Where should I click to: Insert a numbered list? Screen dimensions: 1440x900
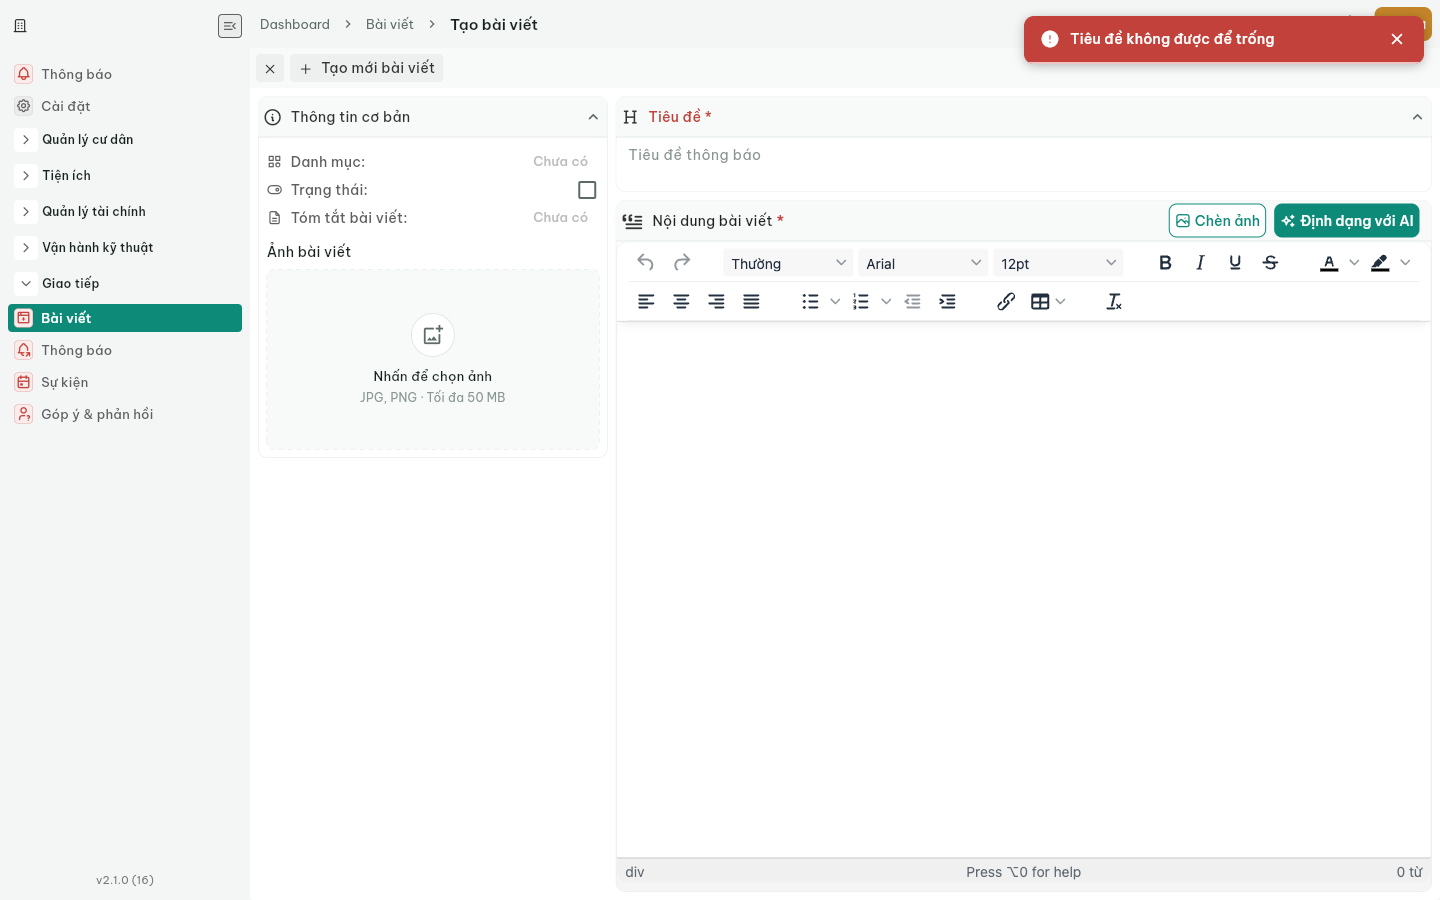tap(861, 301)
